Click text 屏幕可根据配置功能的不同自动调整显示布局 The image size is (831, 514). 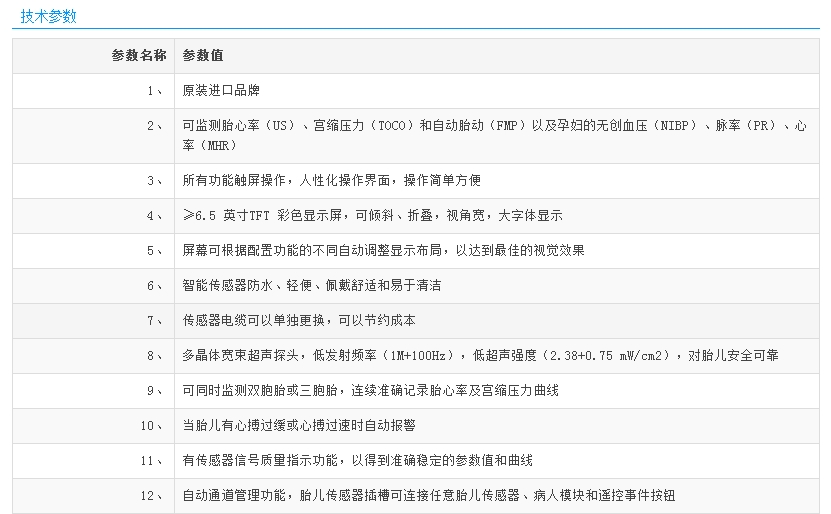click(x=383, y=250)
